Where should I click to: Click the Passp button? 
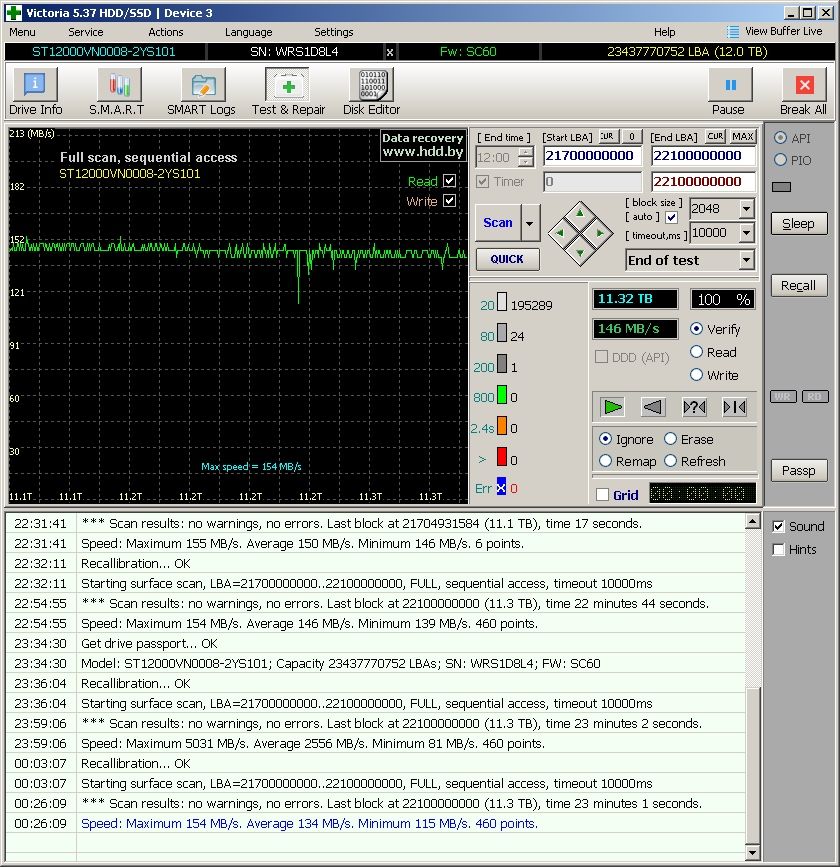pyautogui.click(x=798, y=470)
